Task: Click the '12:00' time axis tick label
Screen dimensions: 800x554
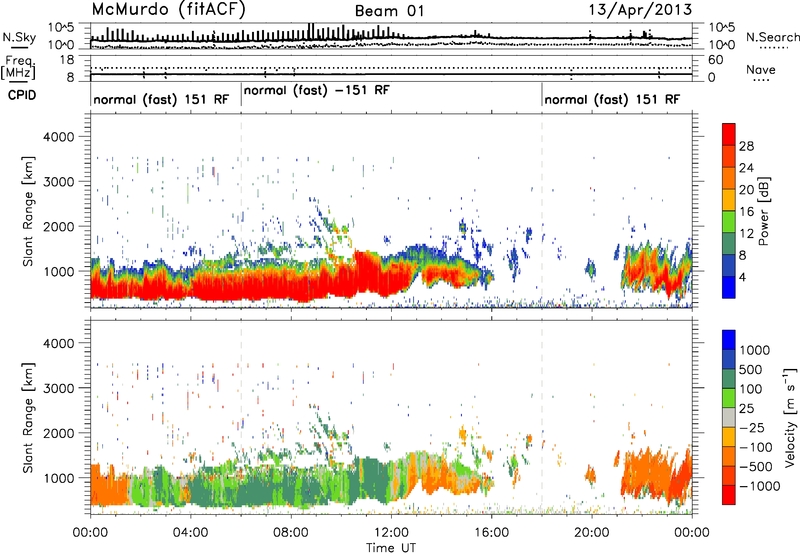Action: coord(391,533)
